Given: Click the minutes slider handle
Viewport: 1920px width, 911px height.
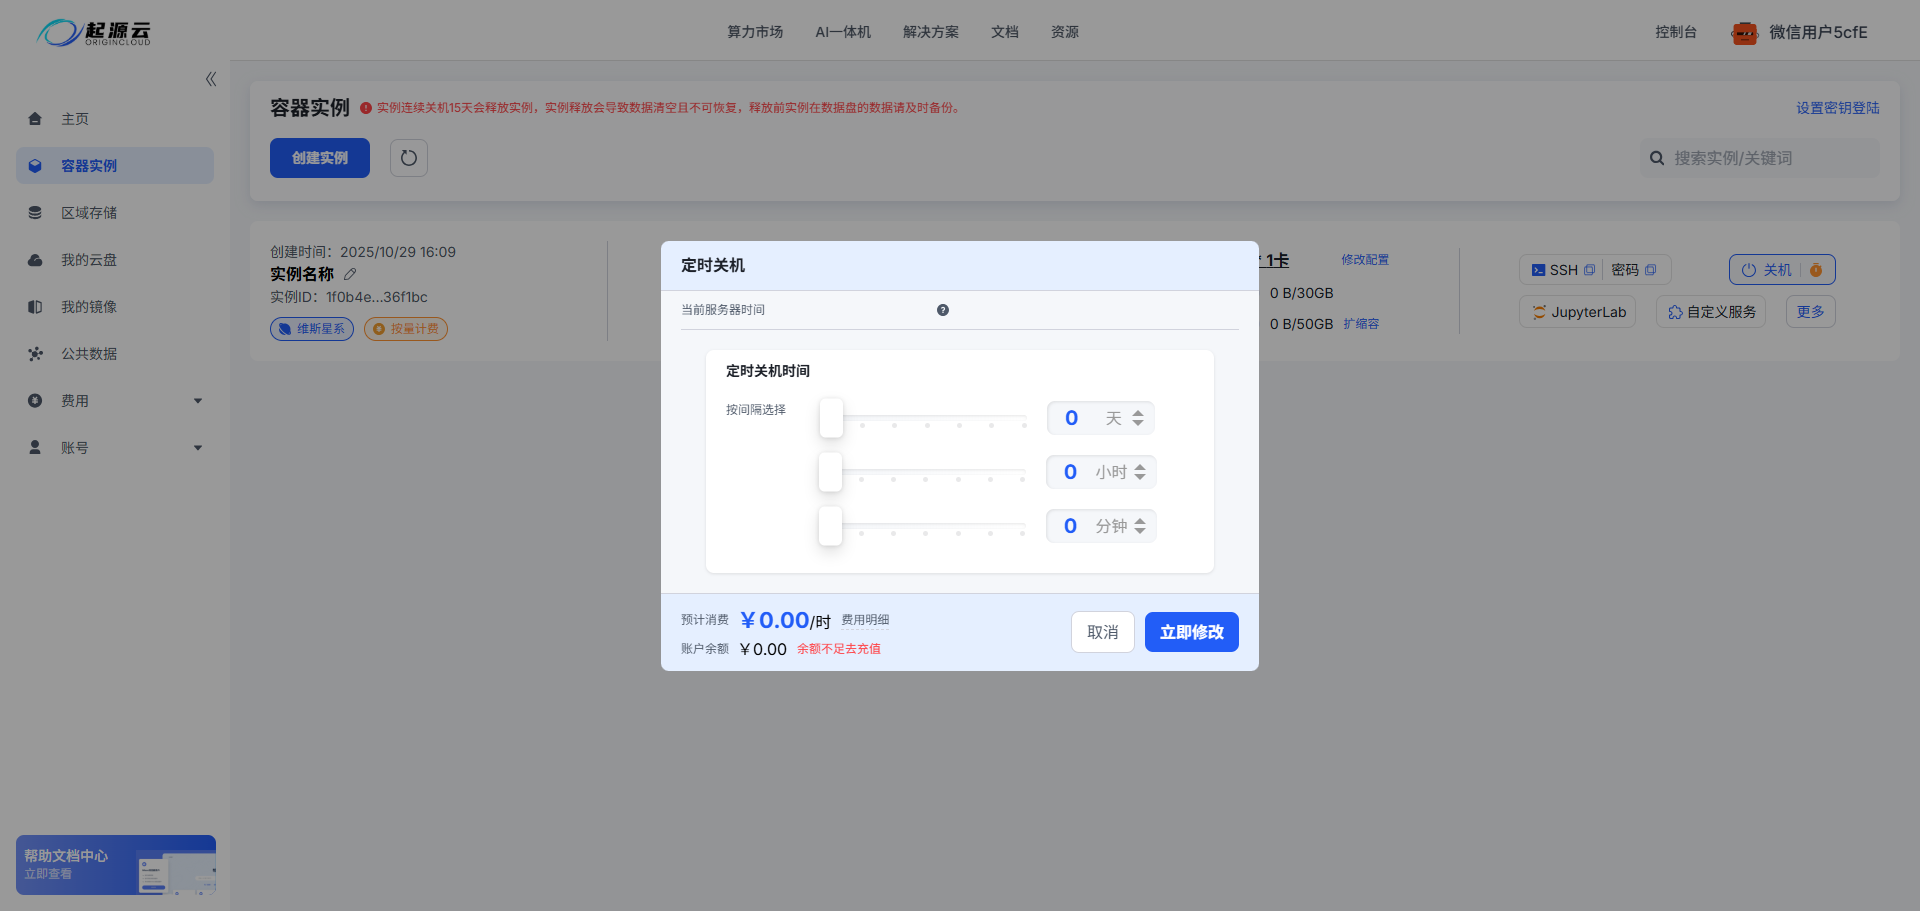Looking at the screenshot, I should (830, 526).
